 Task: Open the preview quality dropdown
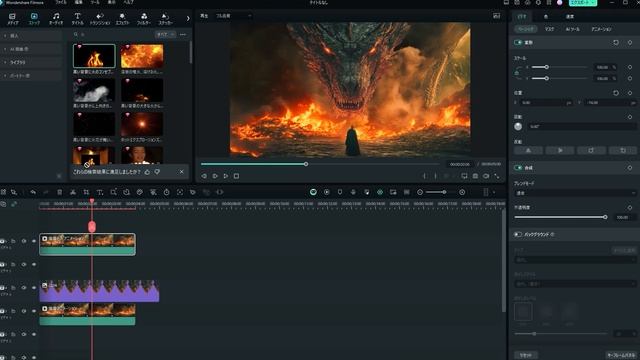(x=233, y=16)
